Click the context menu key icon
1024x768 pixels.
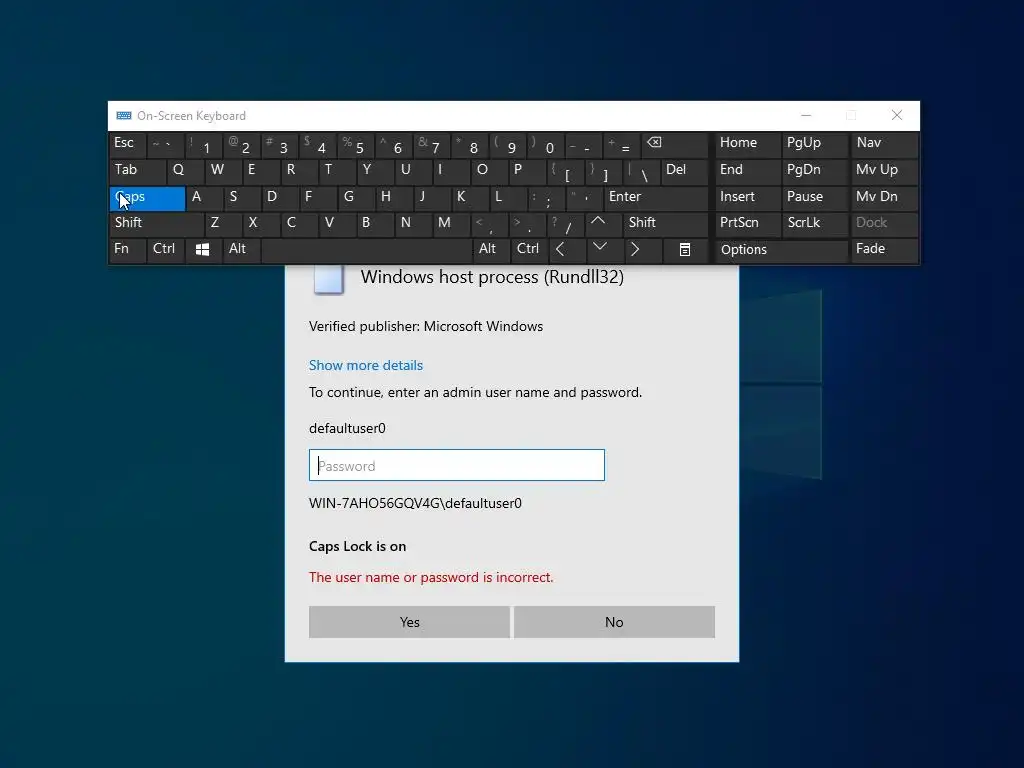click(x=684, y=250)
